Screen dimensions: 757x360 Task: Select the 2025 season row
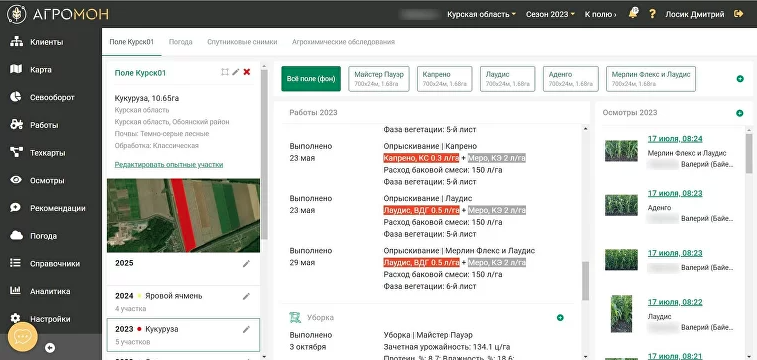[183, 268]
